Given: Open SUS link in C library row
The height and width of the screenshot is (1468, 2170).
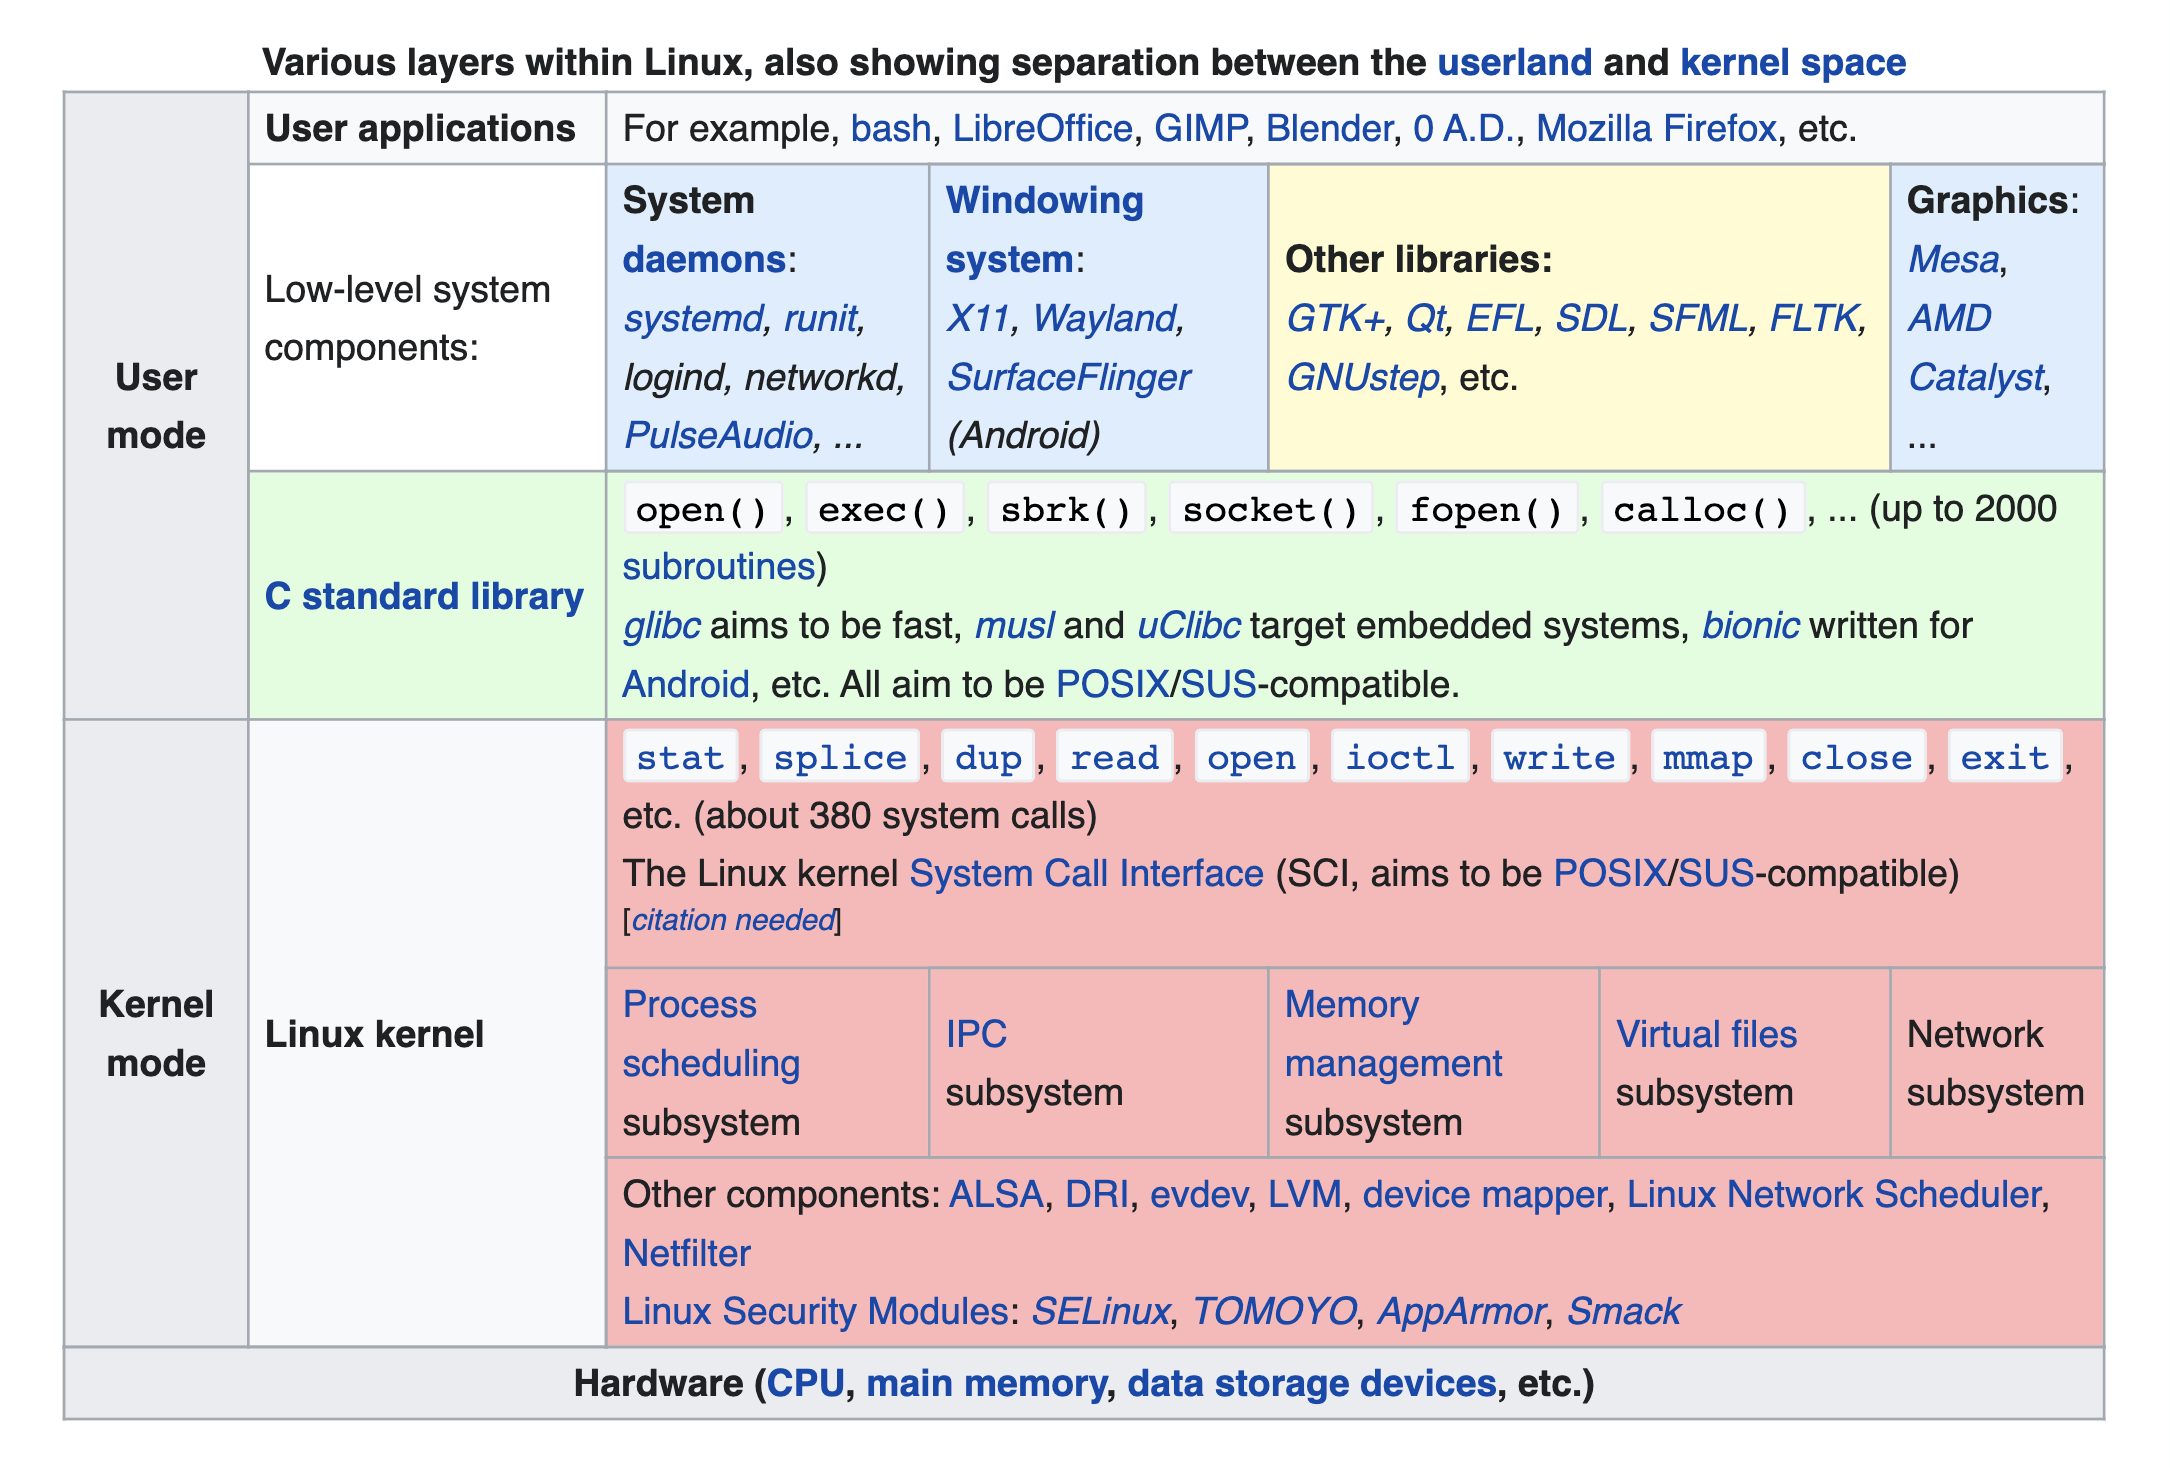Looking at the screenshot, I should [1218, 684].
